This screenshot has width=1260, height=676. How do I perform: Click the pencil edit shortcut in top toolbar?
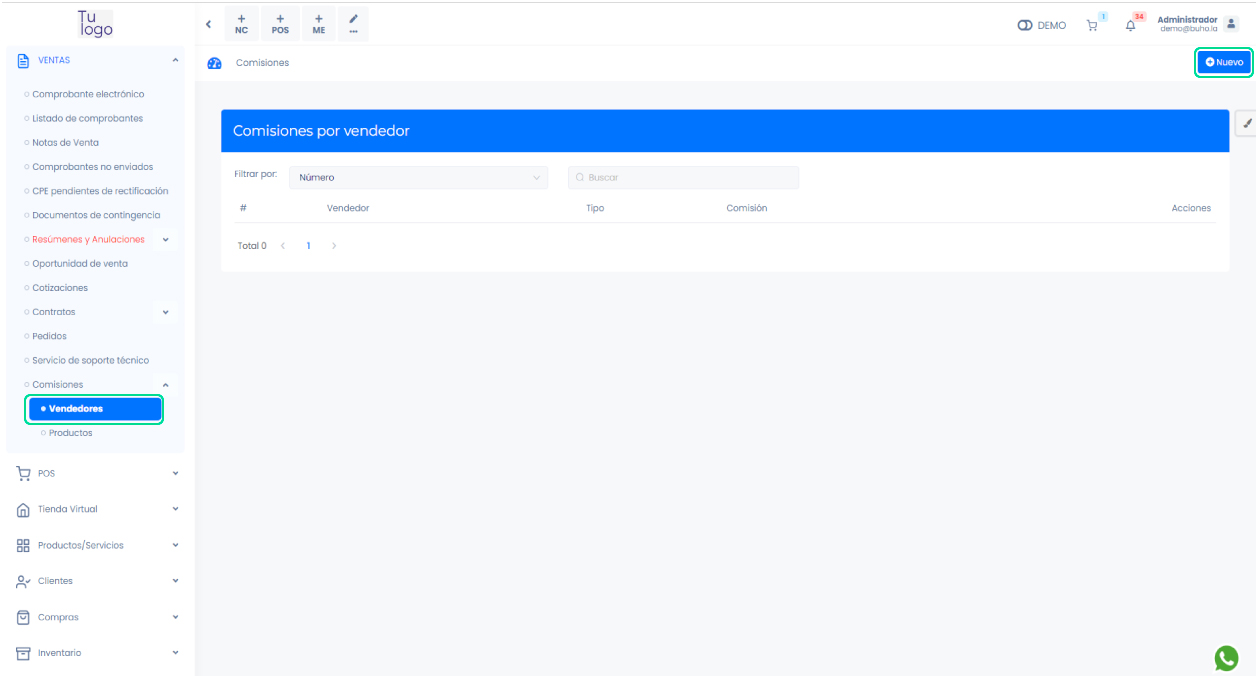point(353,24)
